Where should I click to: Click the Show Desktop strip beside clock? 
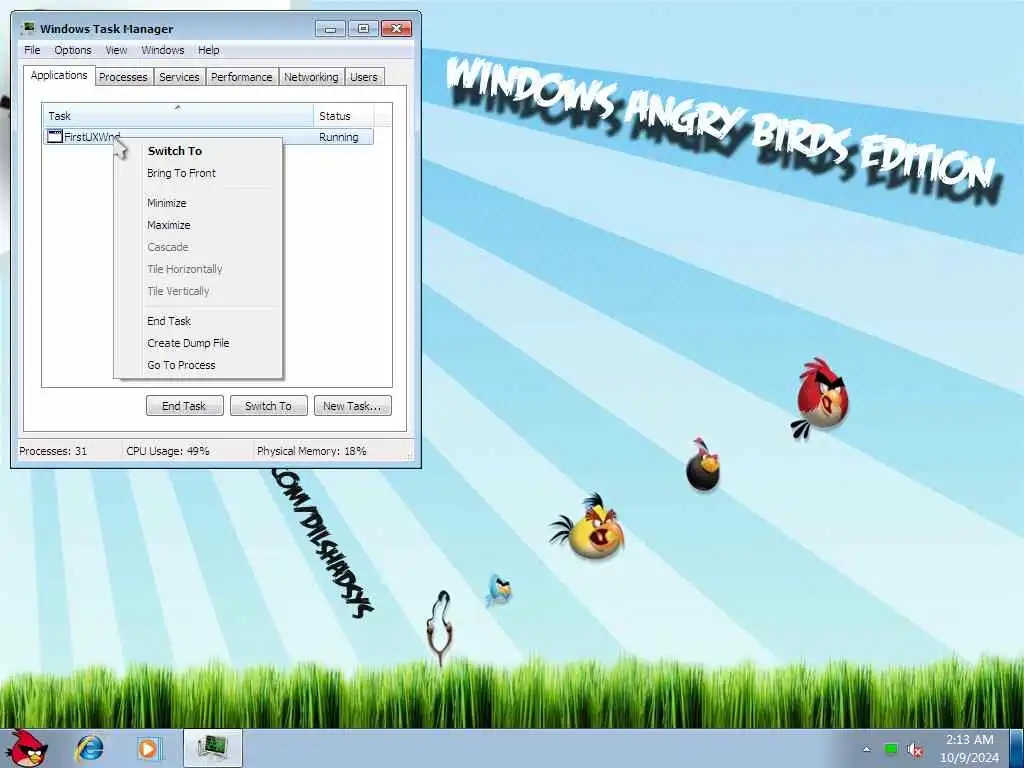tap(1016, 748)
